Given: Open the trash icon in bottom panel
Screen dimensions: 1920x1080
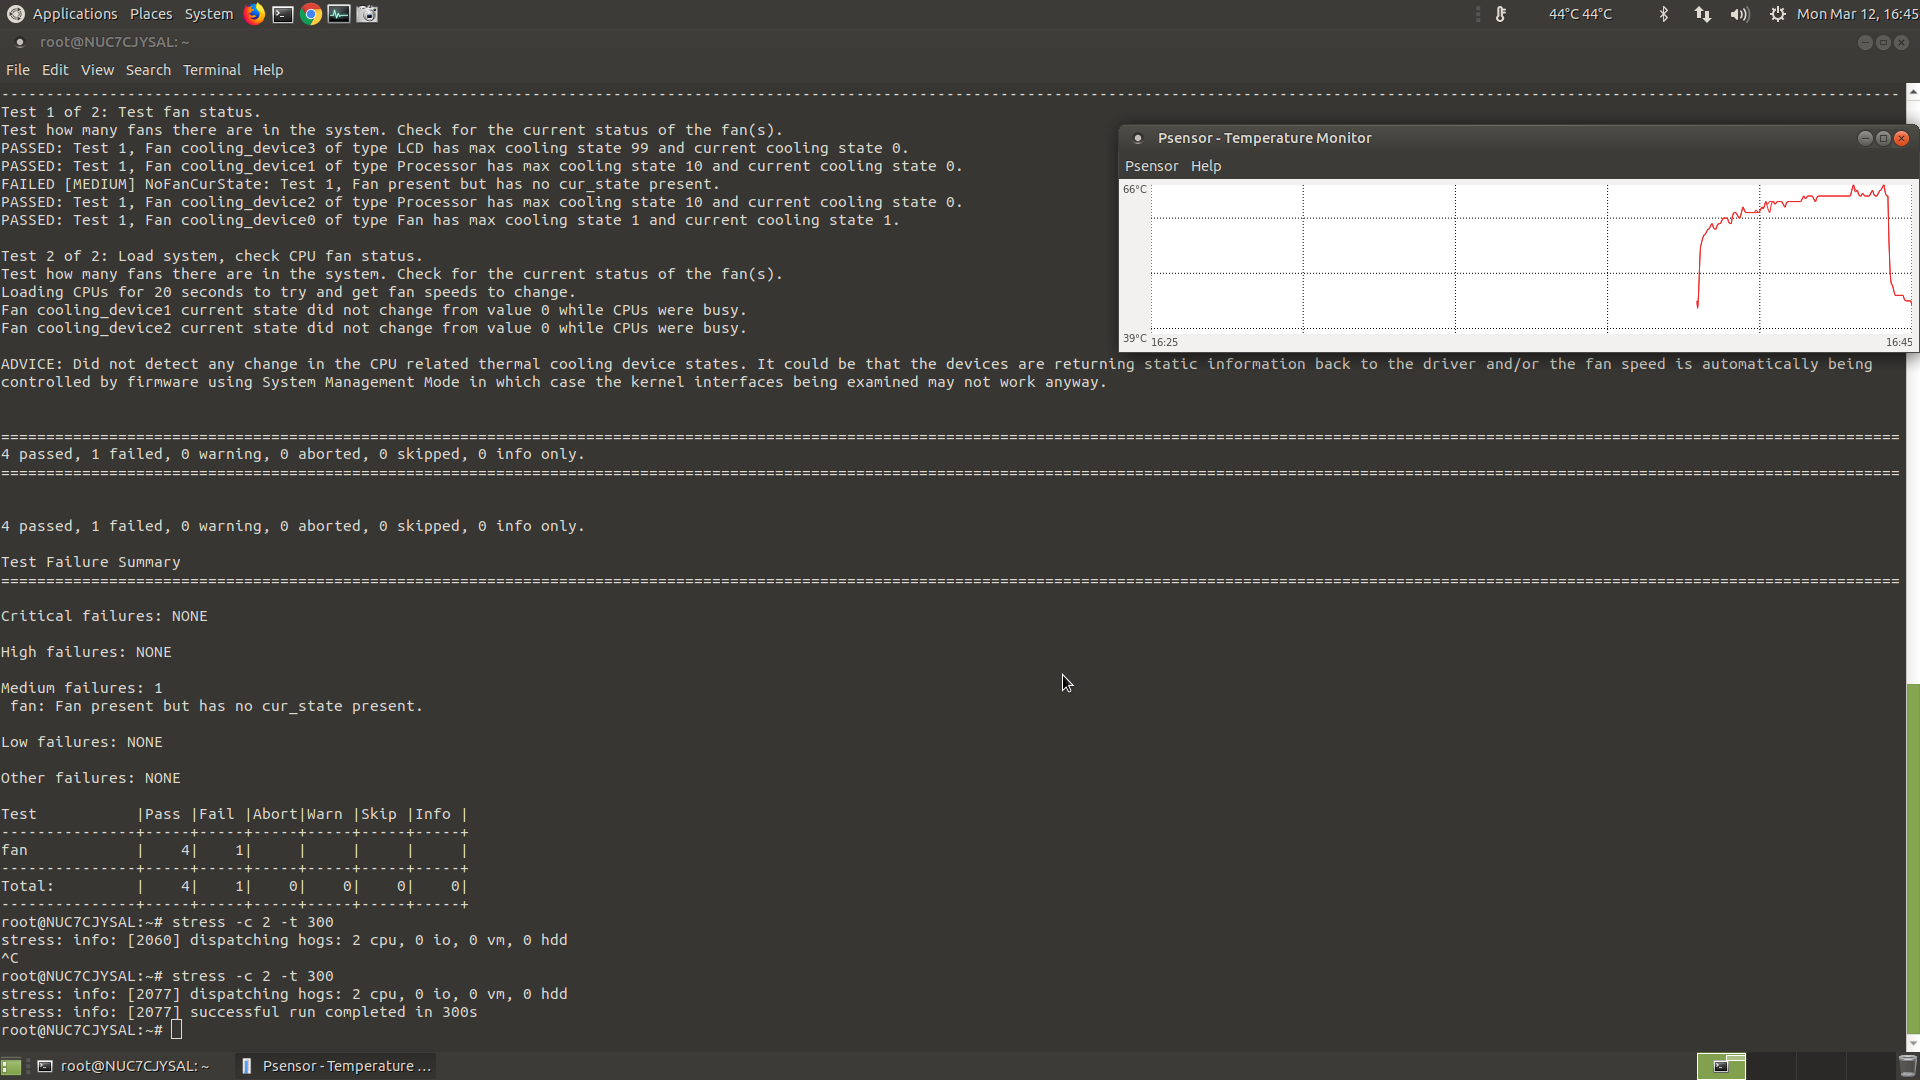Looking at the screenshot, I should [1908, 1066].
